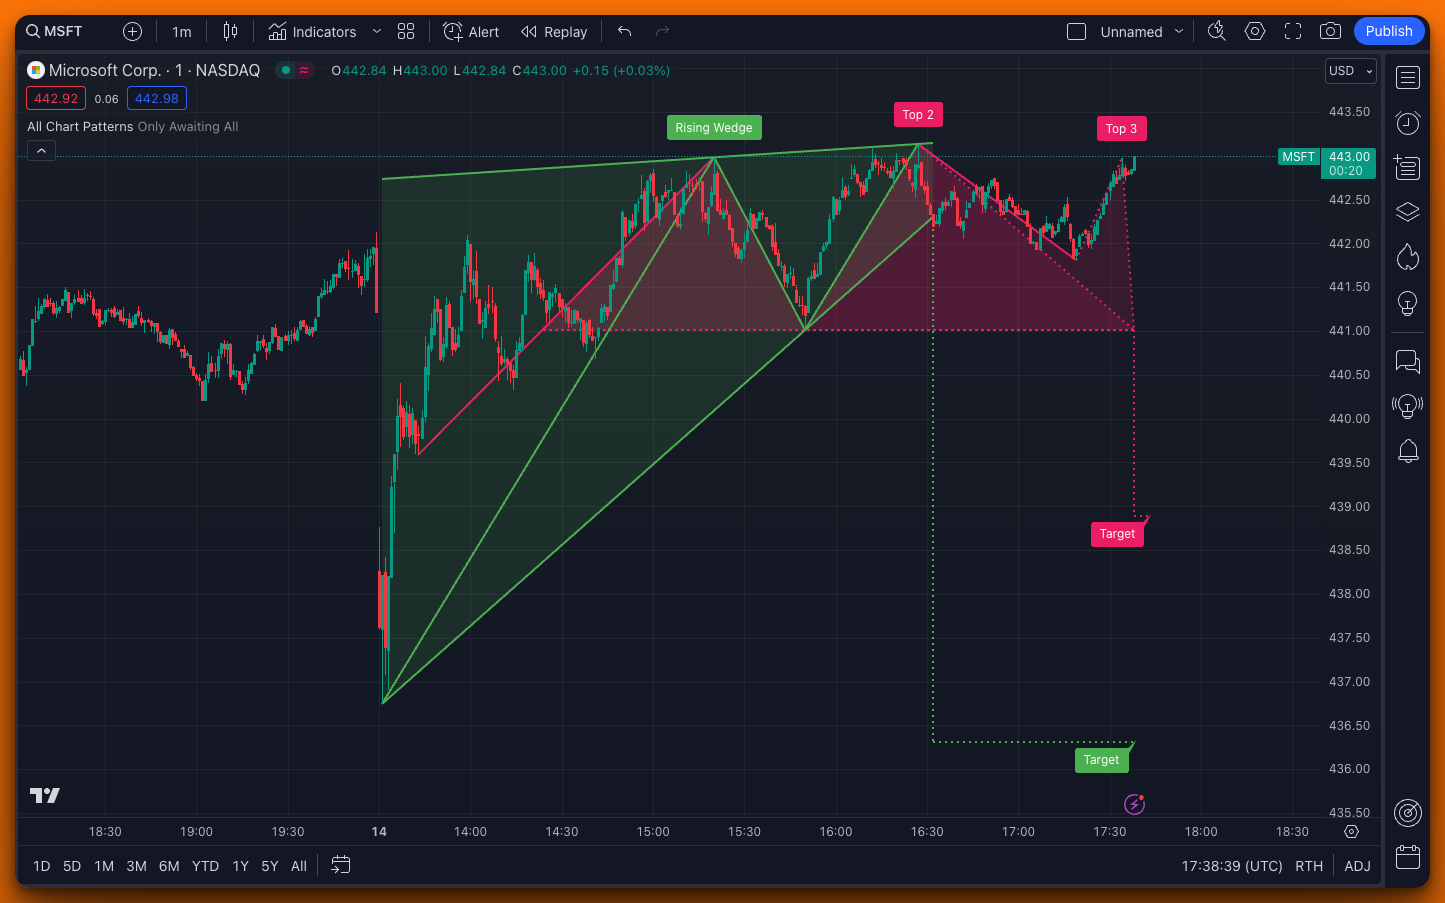1445x903 pixels.
Task: Open the Unnamed layout name
Action: pos(1131,31)
